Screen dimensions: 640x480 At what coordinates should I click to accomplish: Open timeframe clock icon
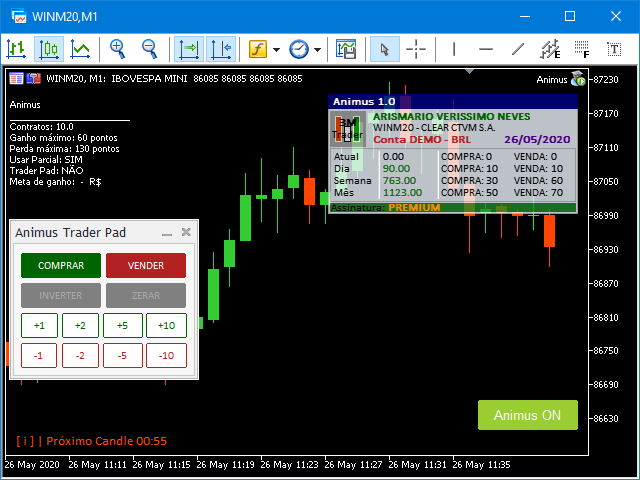click(299, 49)
